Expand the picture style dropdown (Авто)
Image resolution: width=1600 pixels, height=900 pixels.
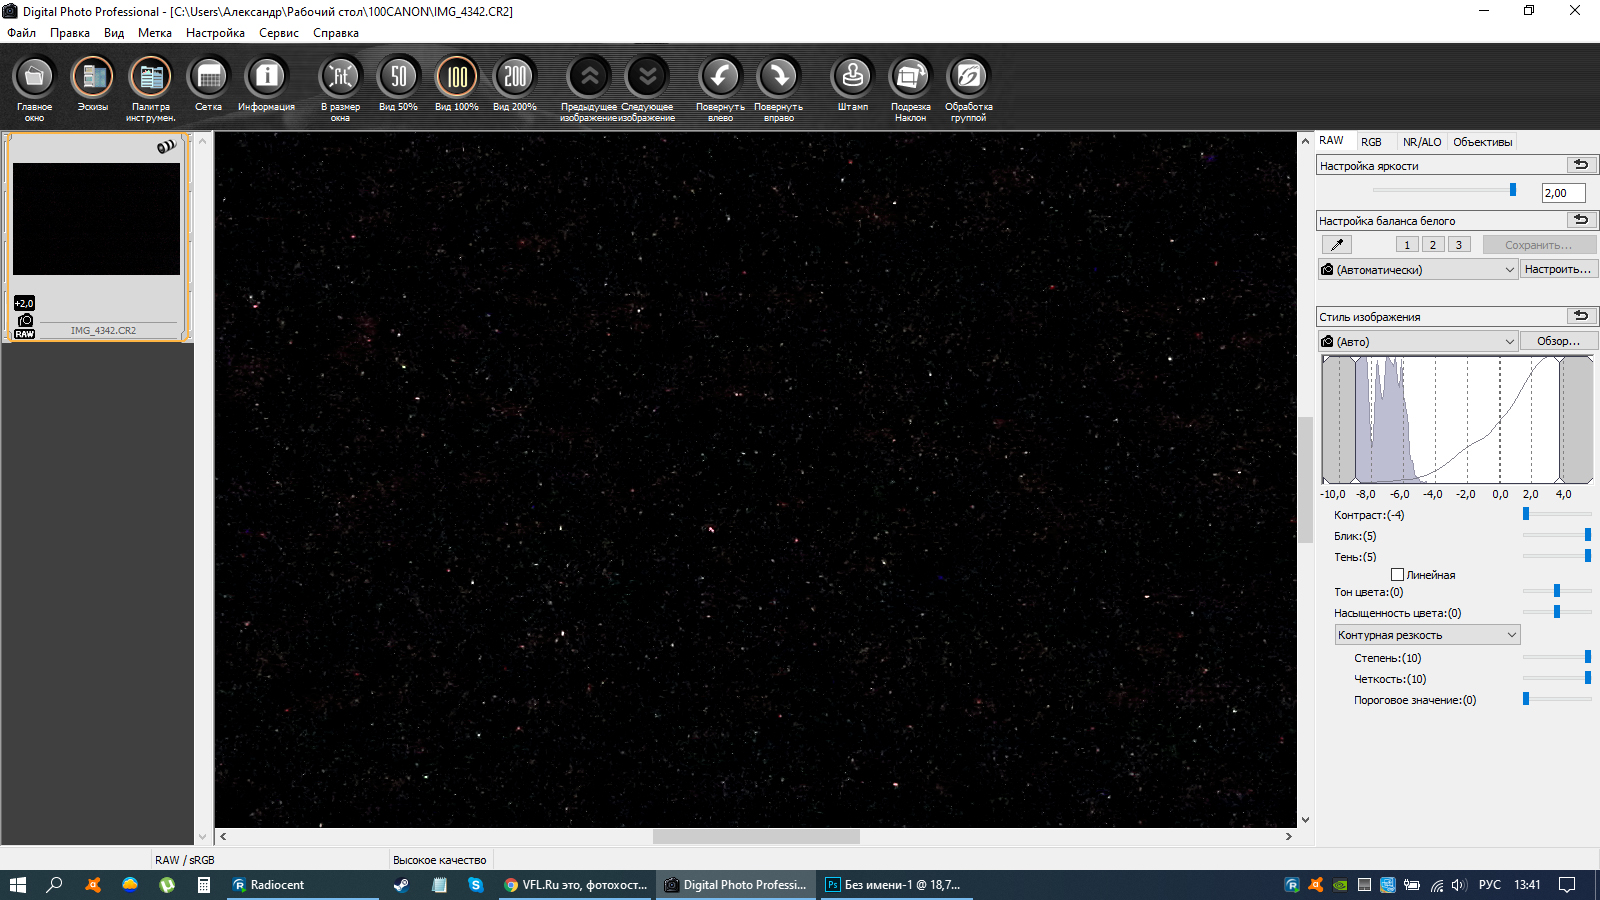click(x=1418, y=342)
